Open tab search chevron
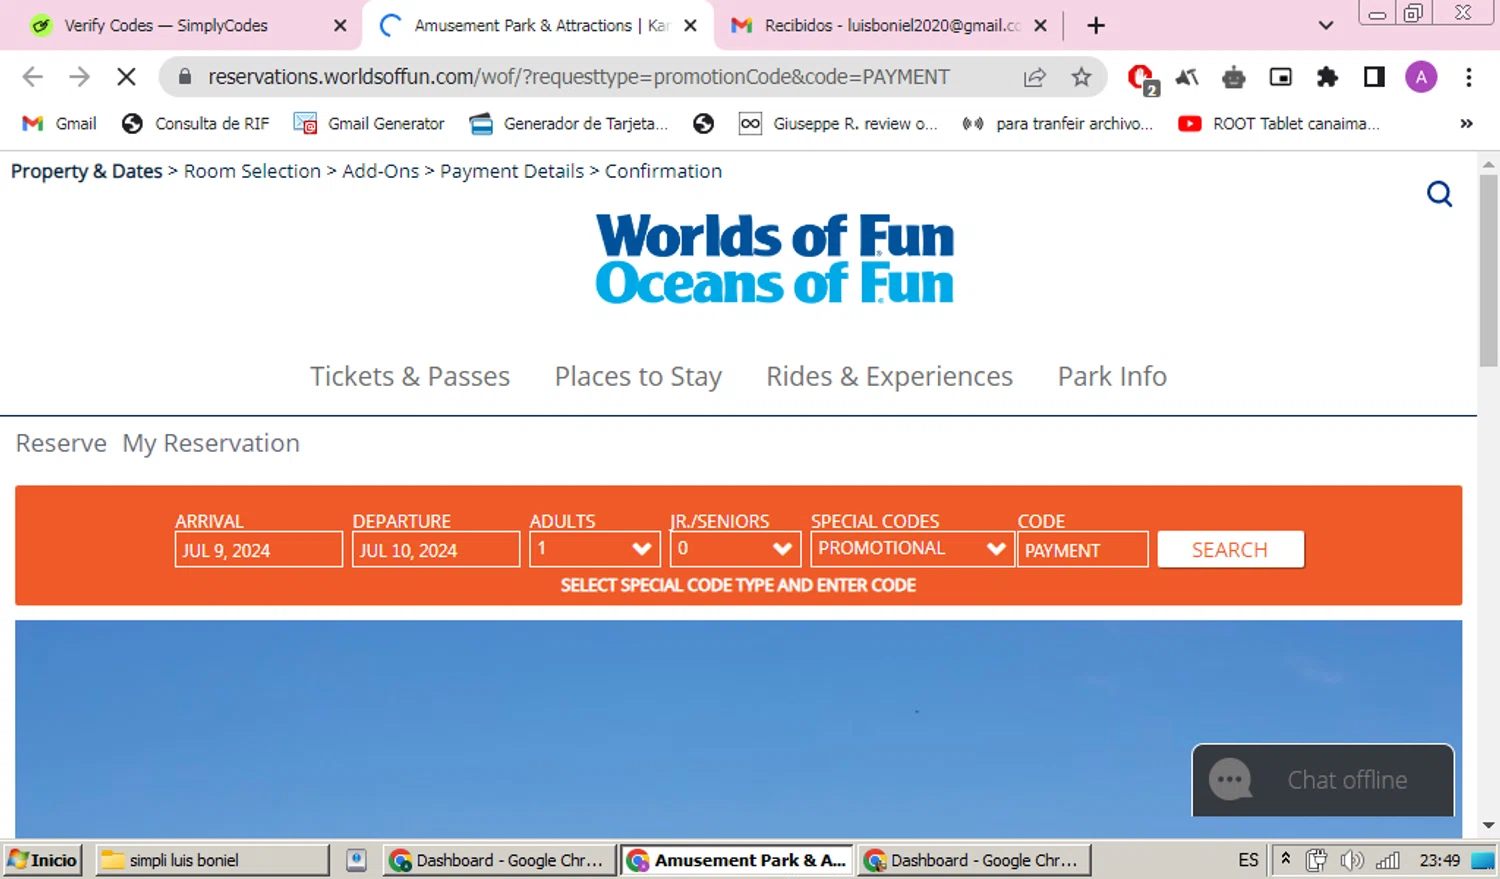The height and width of the screenshot is (879, 1500). pyautogui.click(x=1326, y=26)
